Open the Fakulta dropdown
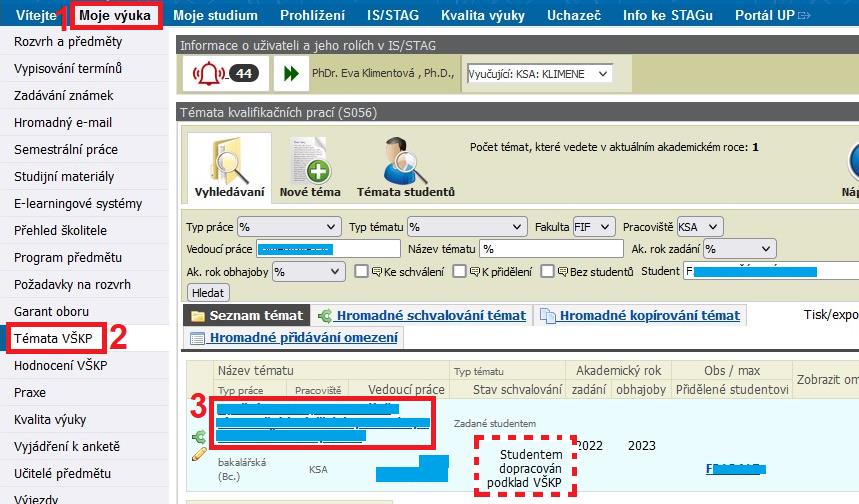Viewport: 859px width, 504px height. [x=594, y=226]
